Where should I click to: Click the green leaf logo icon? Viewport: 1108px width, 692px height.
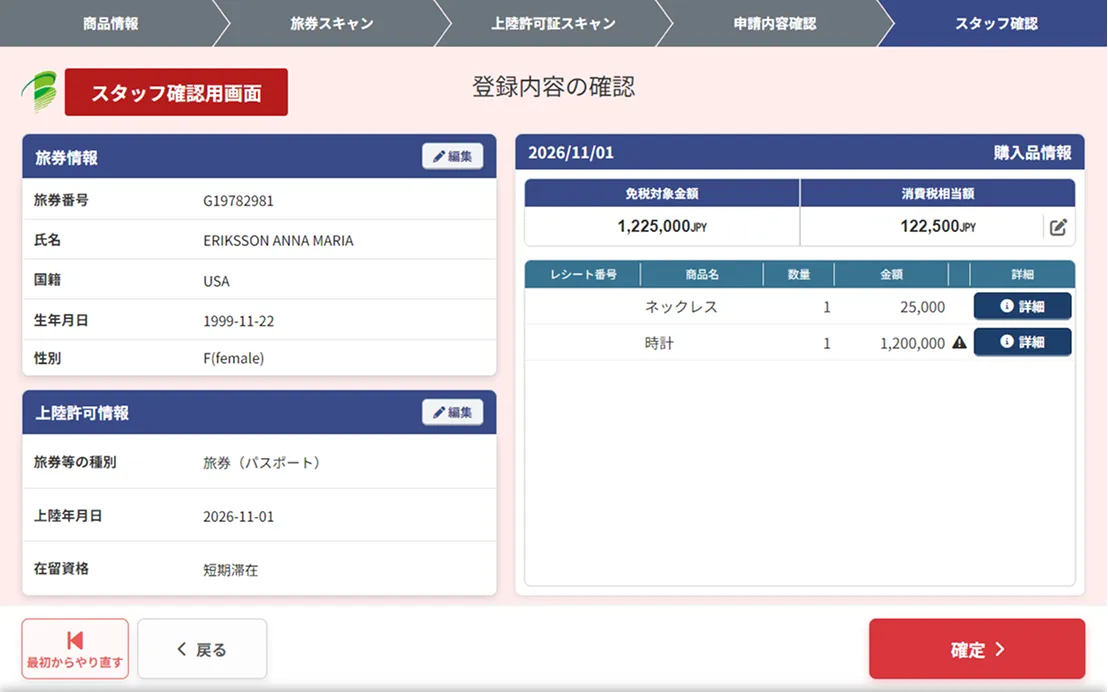40,92
